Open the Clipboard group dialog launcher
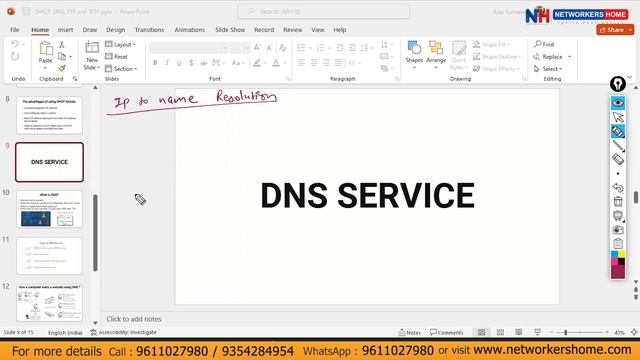 pyautogui.click(x=75, y=79)
